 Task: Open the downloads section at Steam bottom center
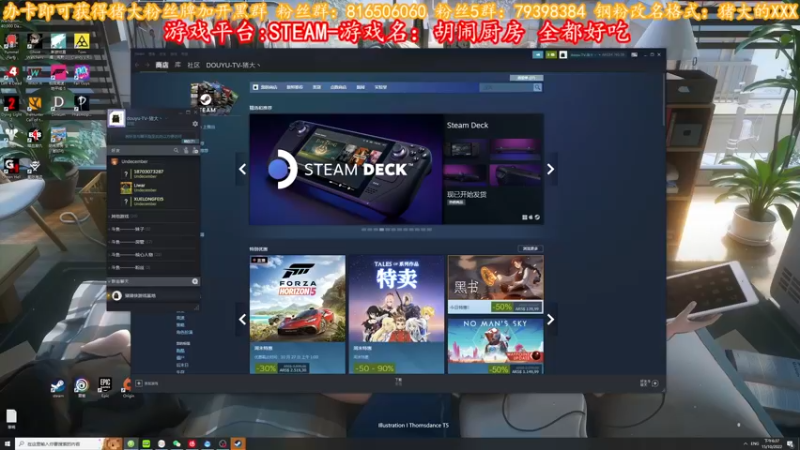(x=398, y=382)
